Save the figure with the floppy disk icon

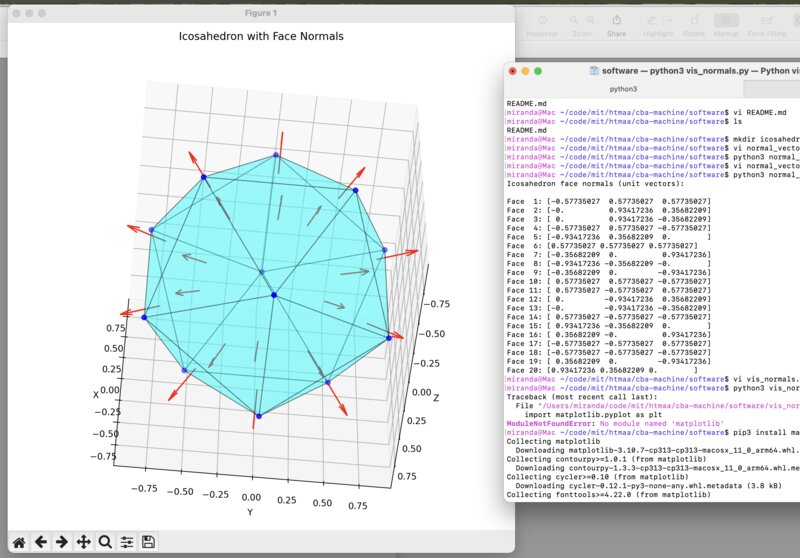149,542
